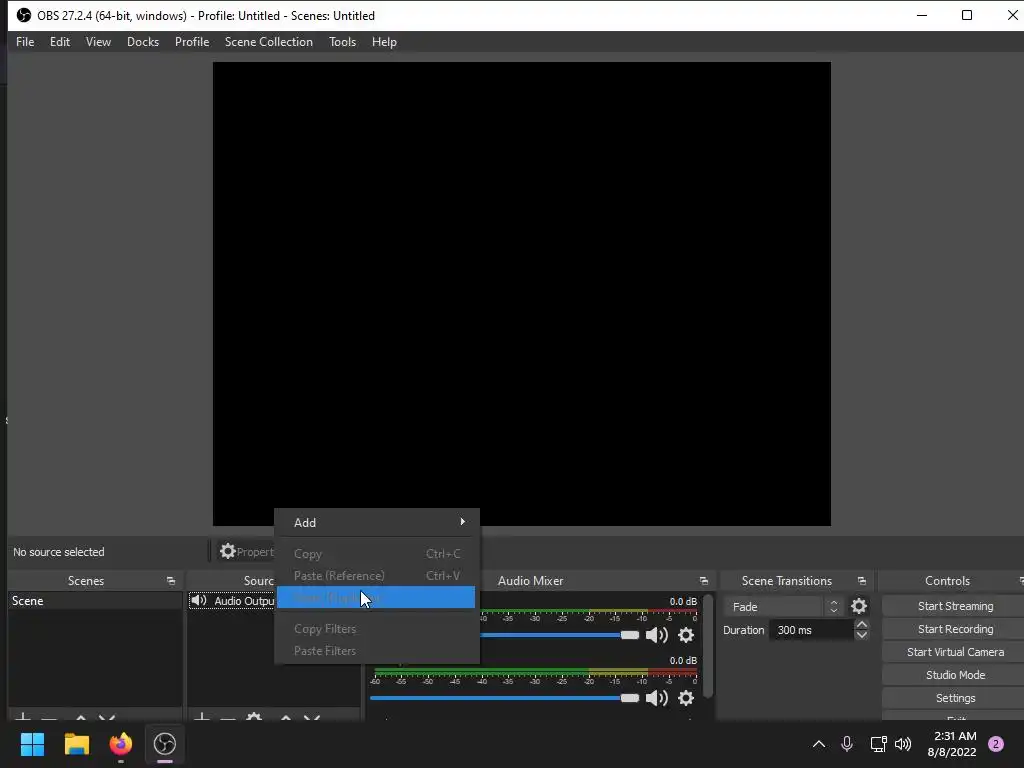Pop out the Audio Mixer dock

pos(703,581)
